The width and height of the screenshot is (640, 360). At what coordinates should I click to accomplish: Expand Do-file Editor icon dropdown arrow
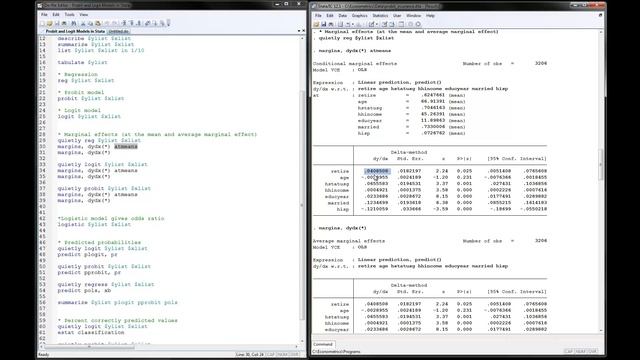[x=377, y=24]
